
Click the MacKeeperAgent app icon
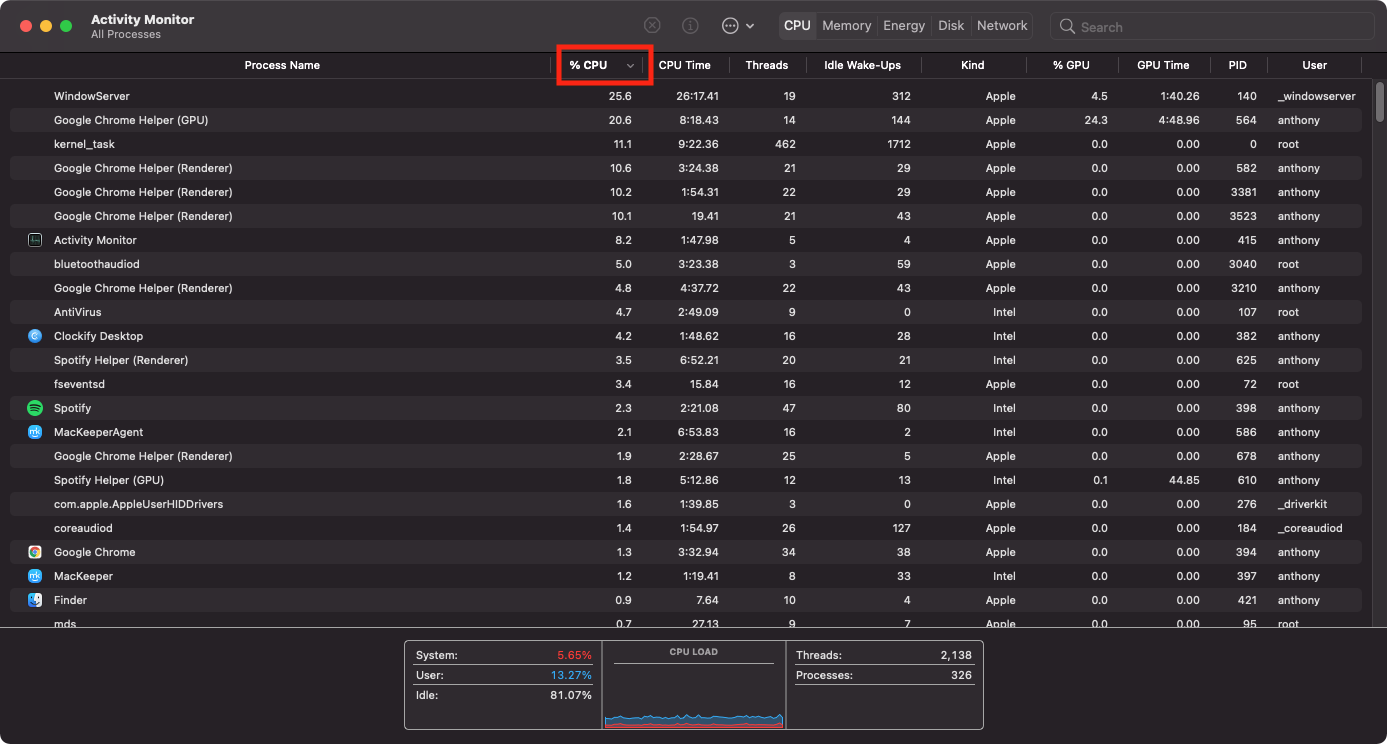(35, 432)
